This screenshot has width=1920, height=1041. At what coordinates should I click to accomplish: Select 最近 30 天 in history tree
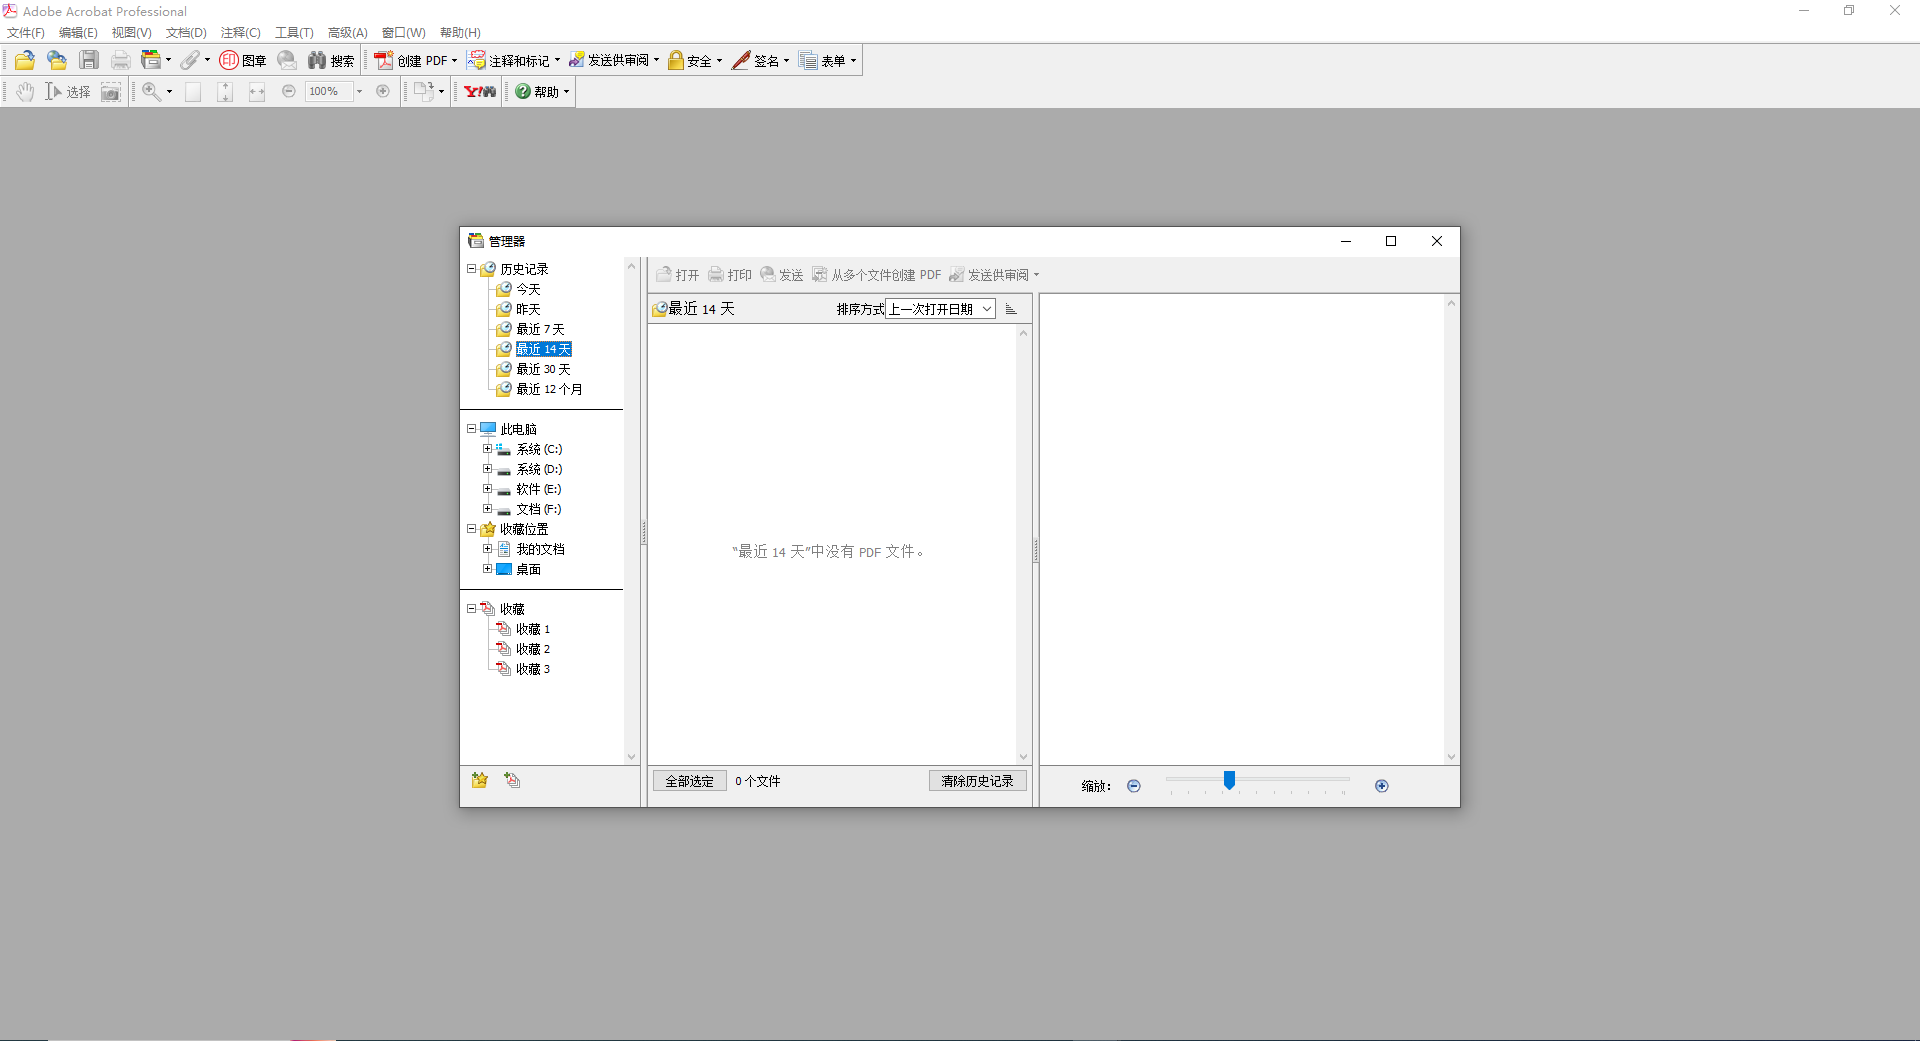543,369
